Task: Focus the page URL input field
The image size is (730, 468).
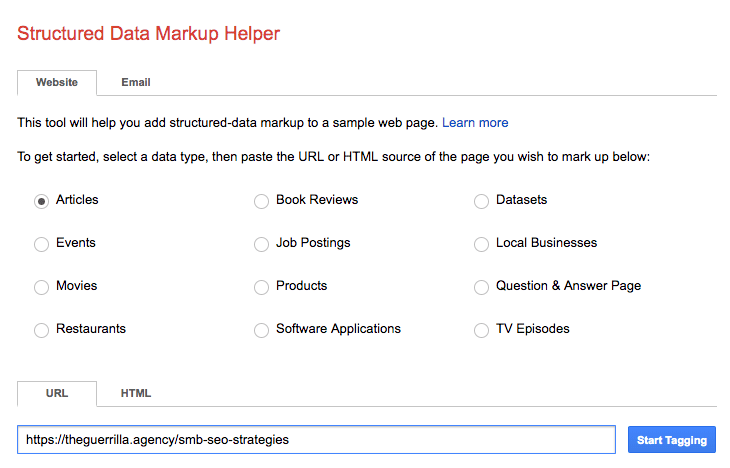Action: (x=317, y=440)
